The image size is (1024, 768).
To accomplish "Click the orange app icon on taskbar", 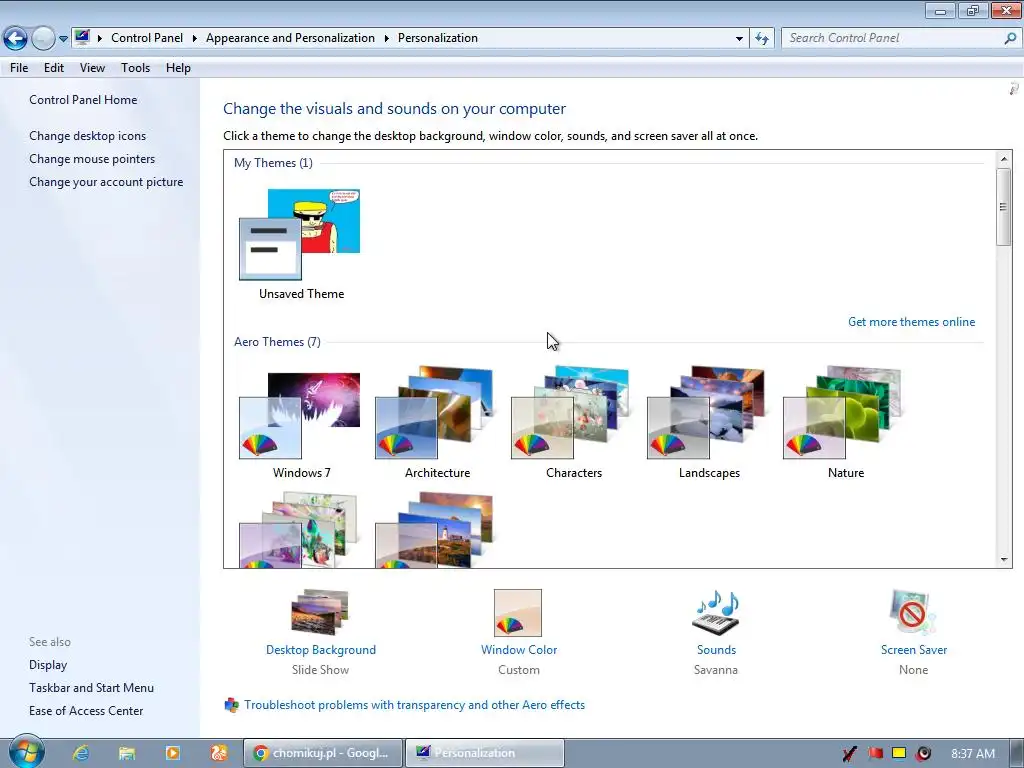I will [x=219, y=753].
